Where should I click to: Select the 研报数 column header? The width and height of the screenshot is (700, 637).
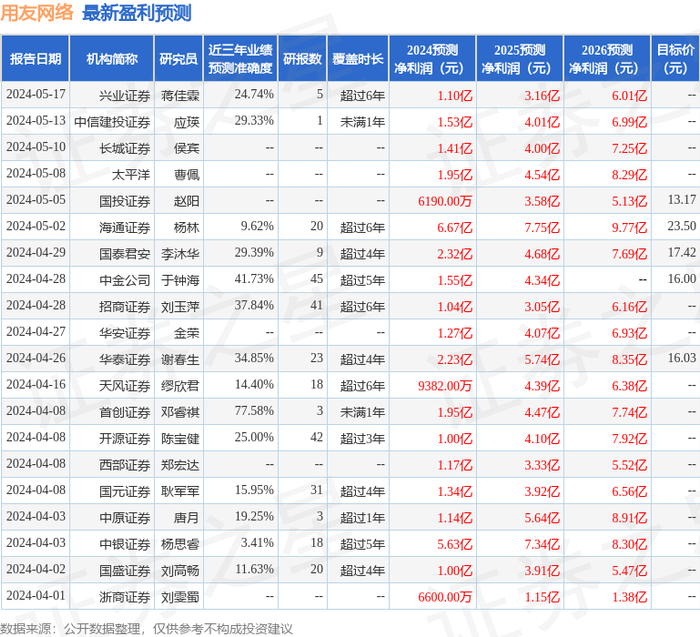click(302, 58)
